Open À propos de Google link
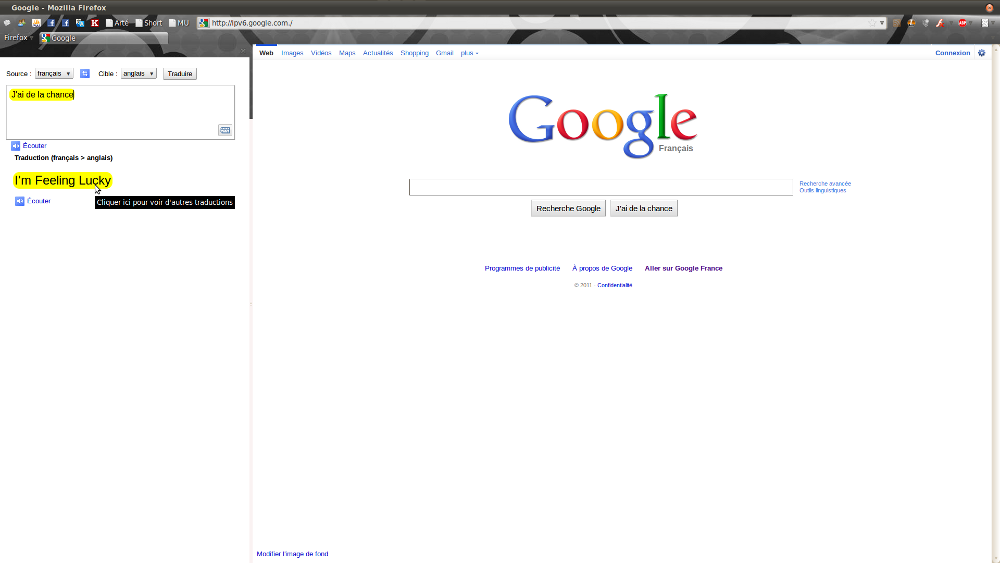Image resolution: width=1000 pixels, height=563 pixels. (602, 268)
